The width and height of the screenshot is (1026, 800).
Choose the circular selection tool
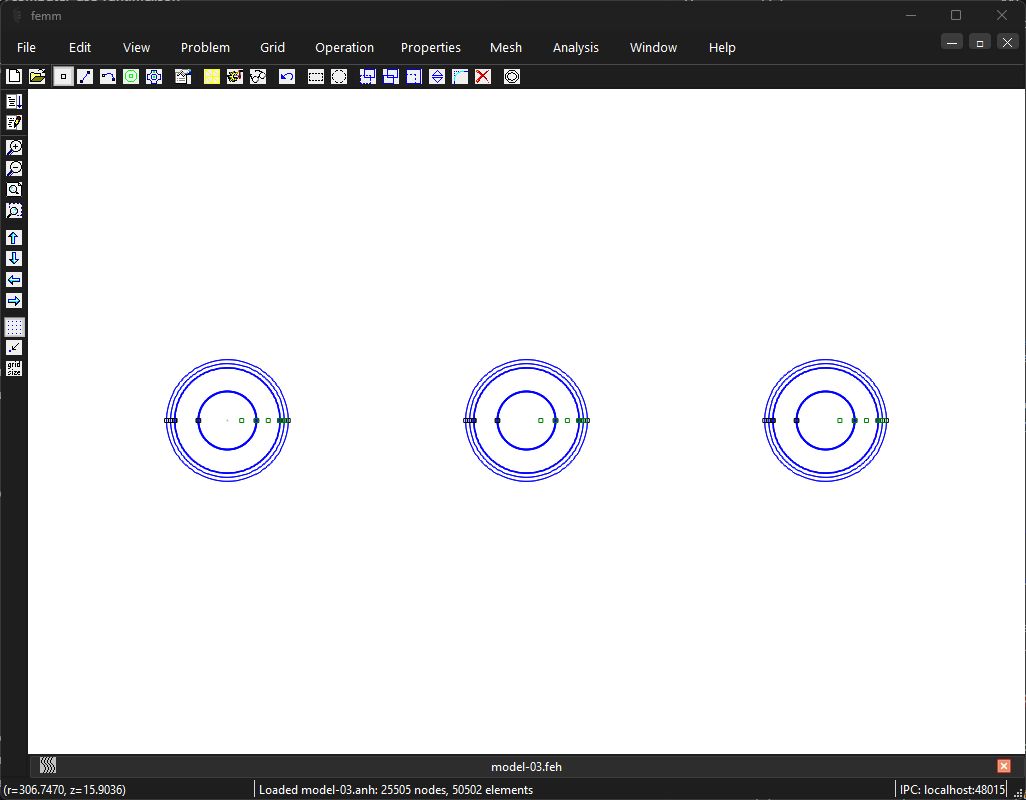(x=339, y=77)
